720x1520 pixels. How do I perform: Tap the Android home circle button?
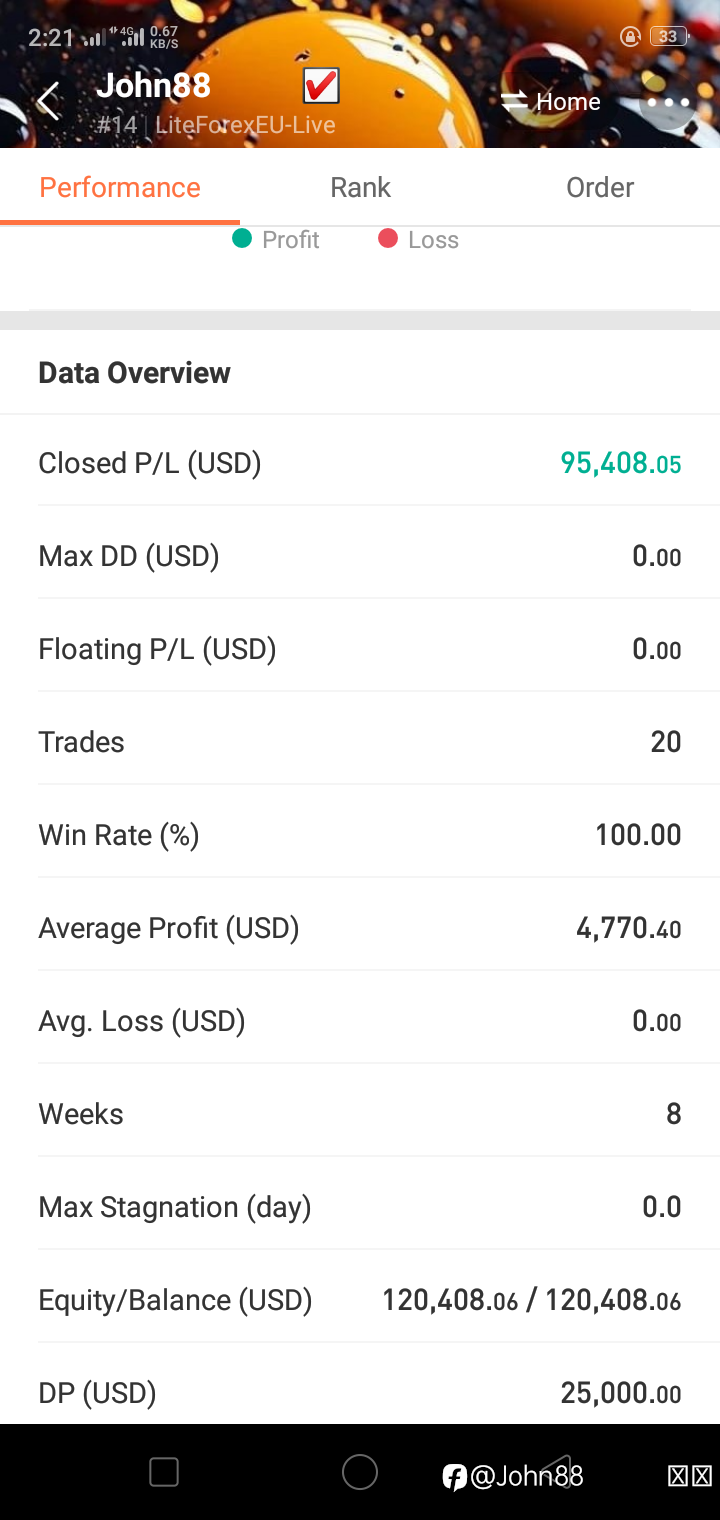click(x=360, y=1472)
